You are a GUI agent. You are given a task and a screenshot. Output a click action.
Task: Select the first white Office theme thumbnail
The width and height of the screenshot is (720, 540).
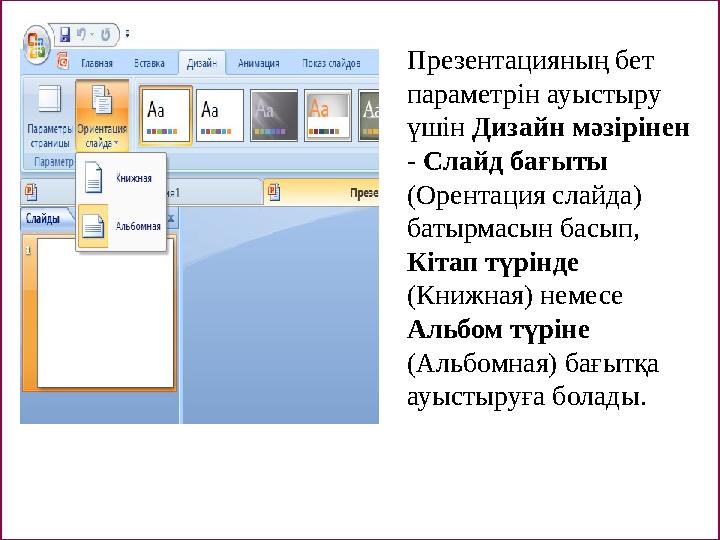[x=166, y=115]
